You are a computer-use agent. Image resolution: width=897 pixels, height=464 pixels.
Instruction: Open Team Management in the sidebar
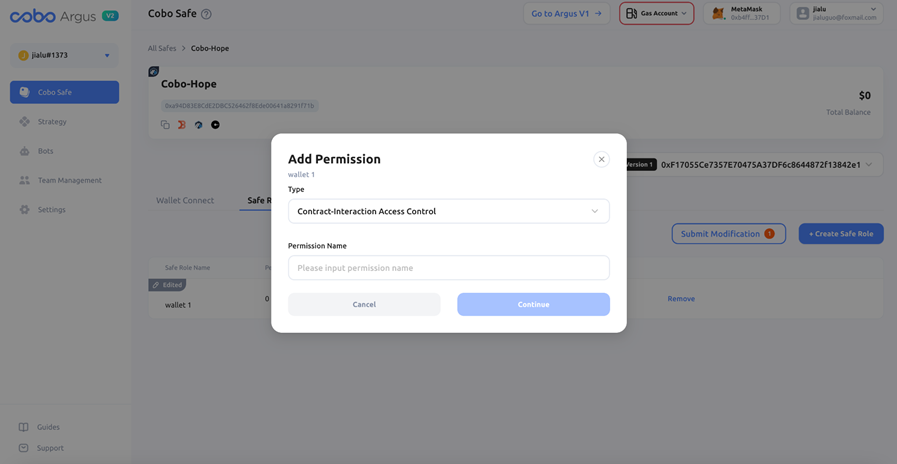pyautogui.click(x=69, y=181)
